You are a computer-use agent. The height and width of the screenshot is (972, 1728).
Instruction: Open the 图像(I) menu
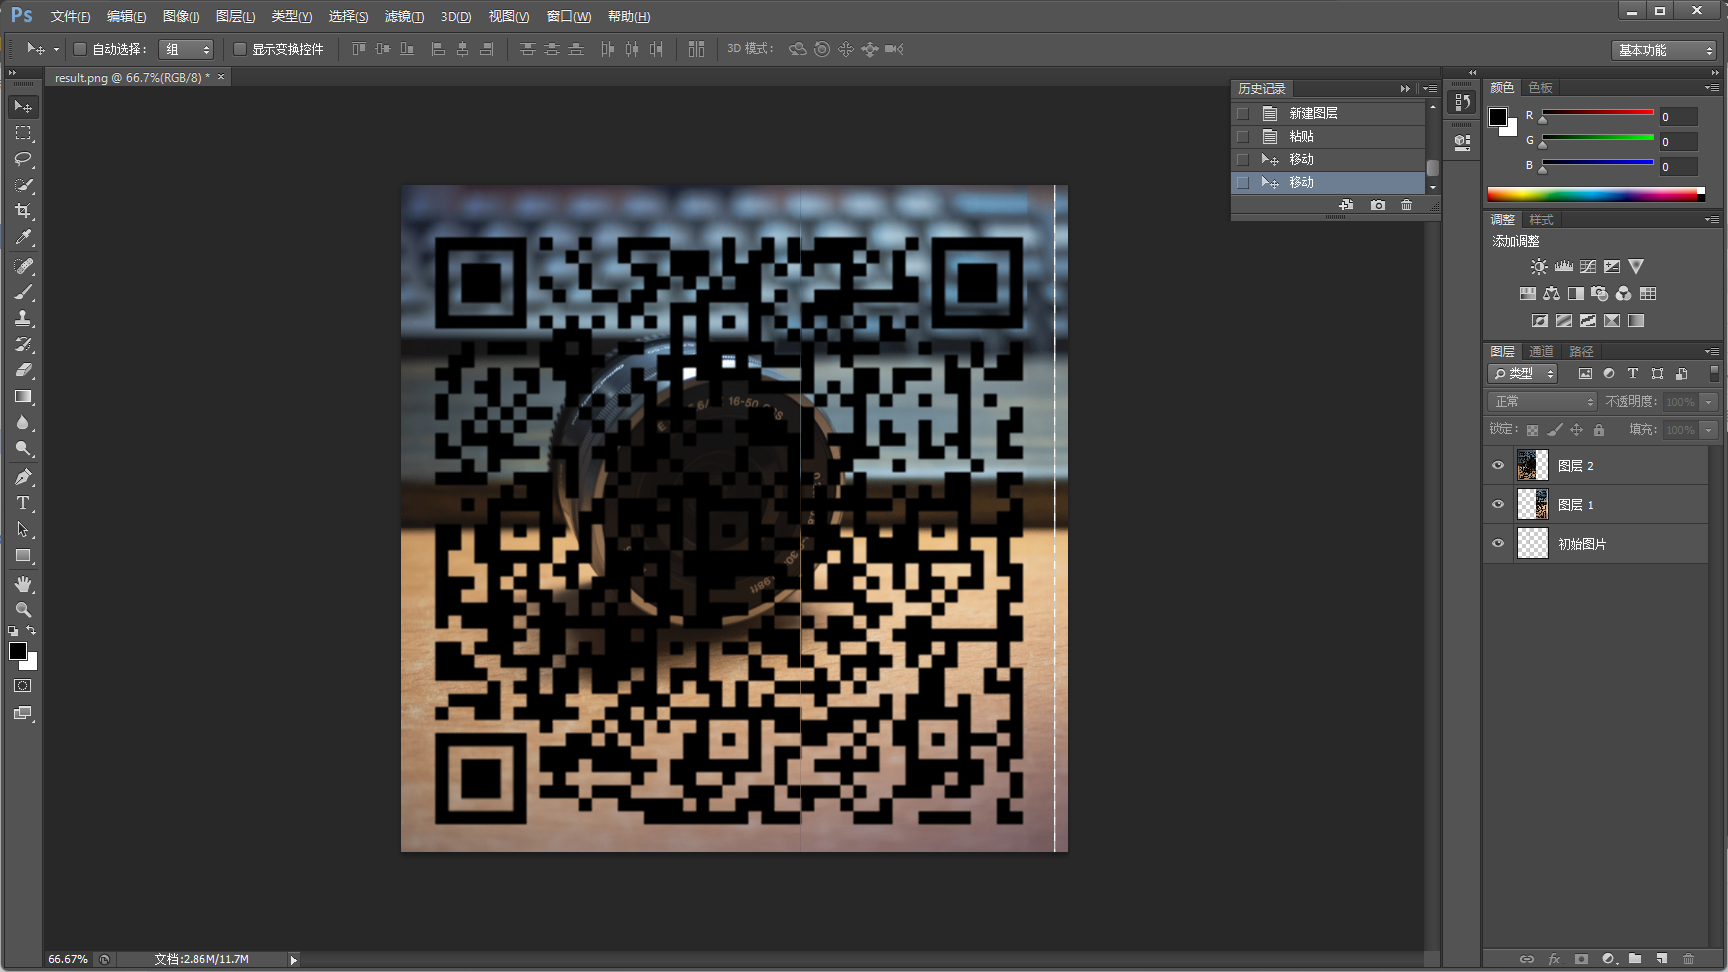pos(181,17)
